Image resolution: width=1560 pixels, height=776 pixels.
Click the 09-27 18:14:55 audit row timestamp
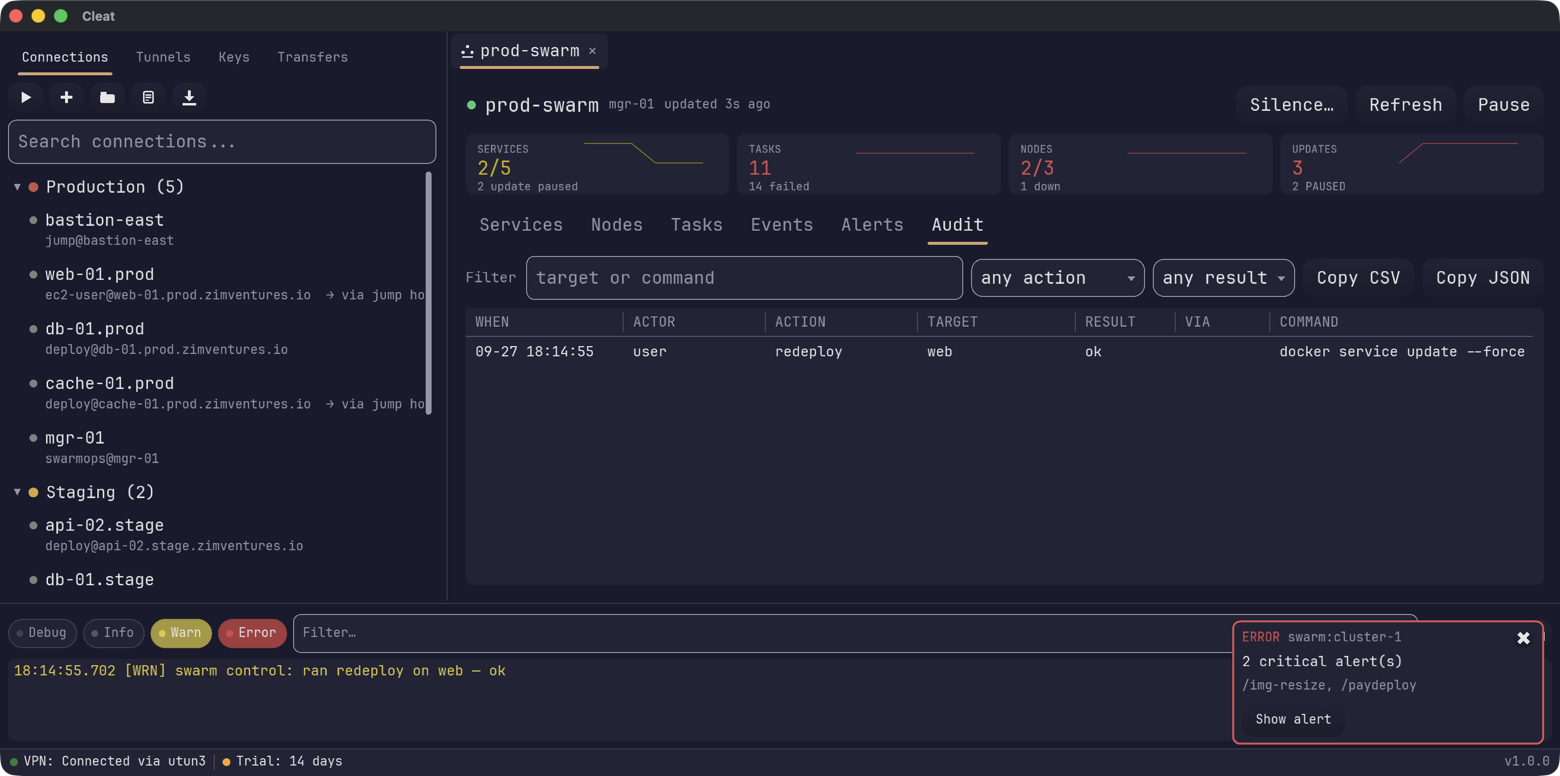tap(534, 352)
